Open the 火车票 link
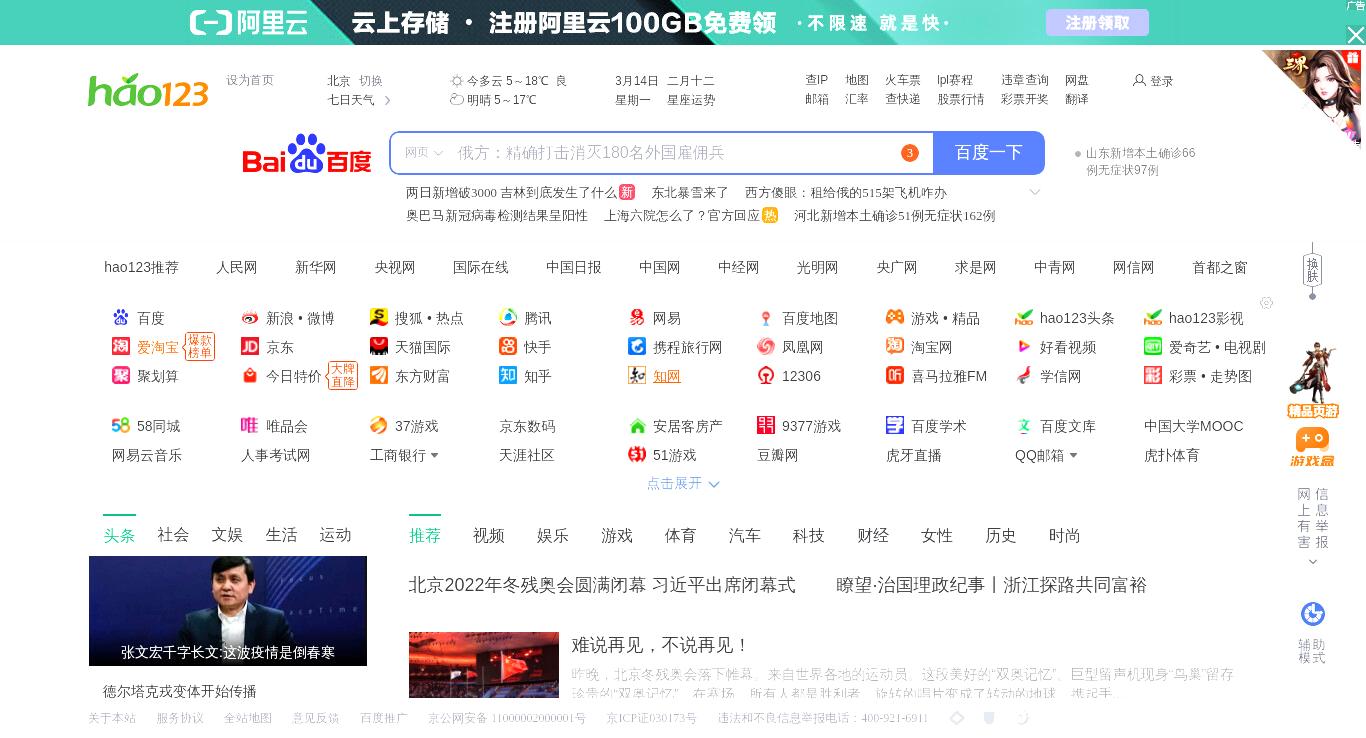 [903, 80]
